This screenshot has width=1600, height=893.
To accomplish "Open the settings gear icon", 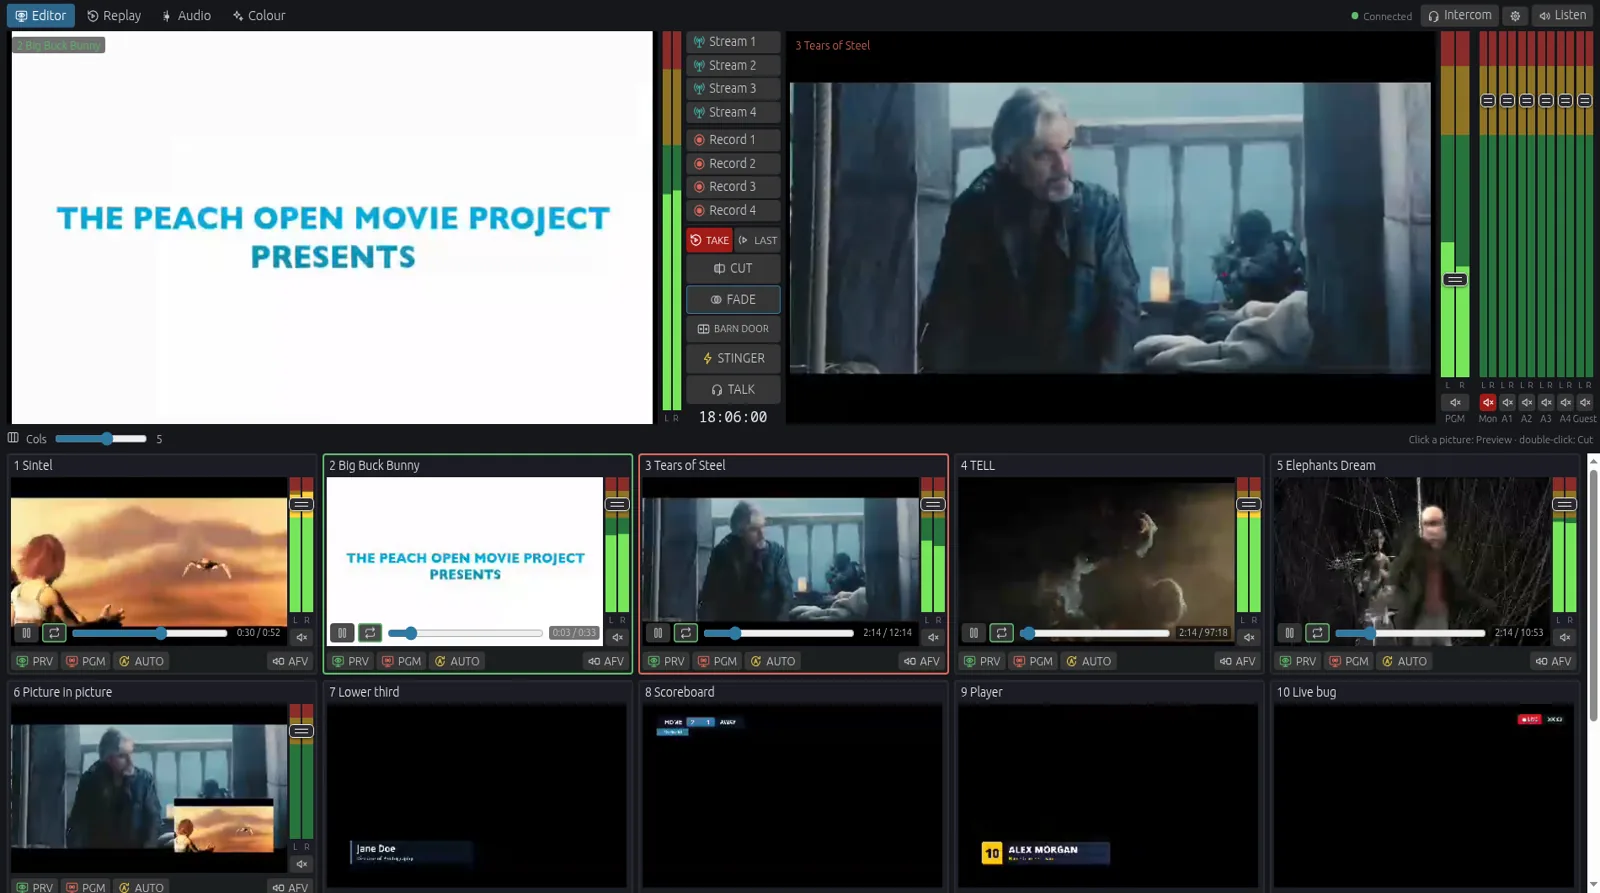I will point(1515,16).
